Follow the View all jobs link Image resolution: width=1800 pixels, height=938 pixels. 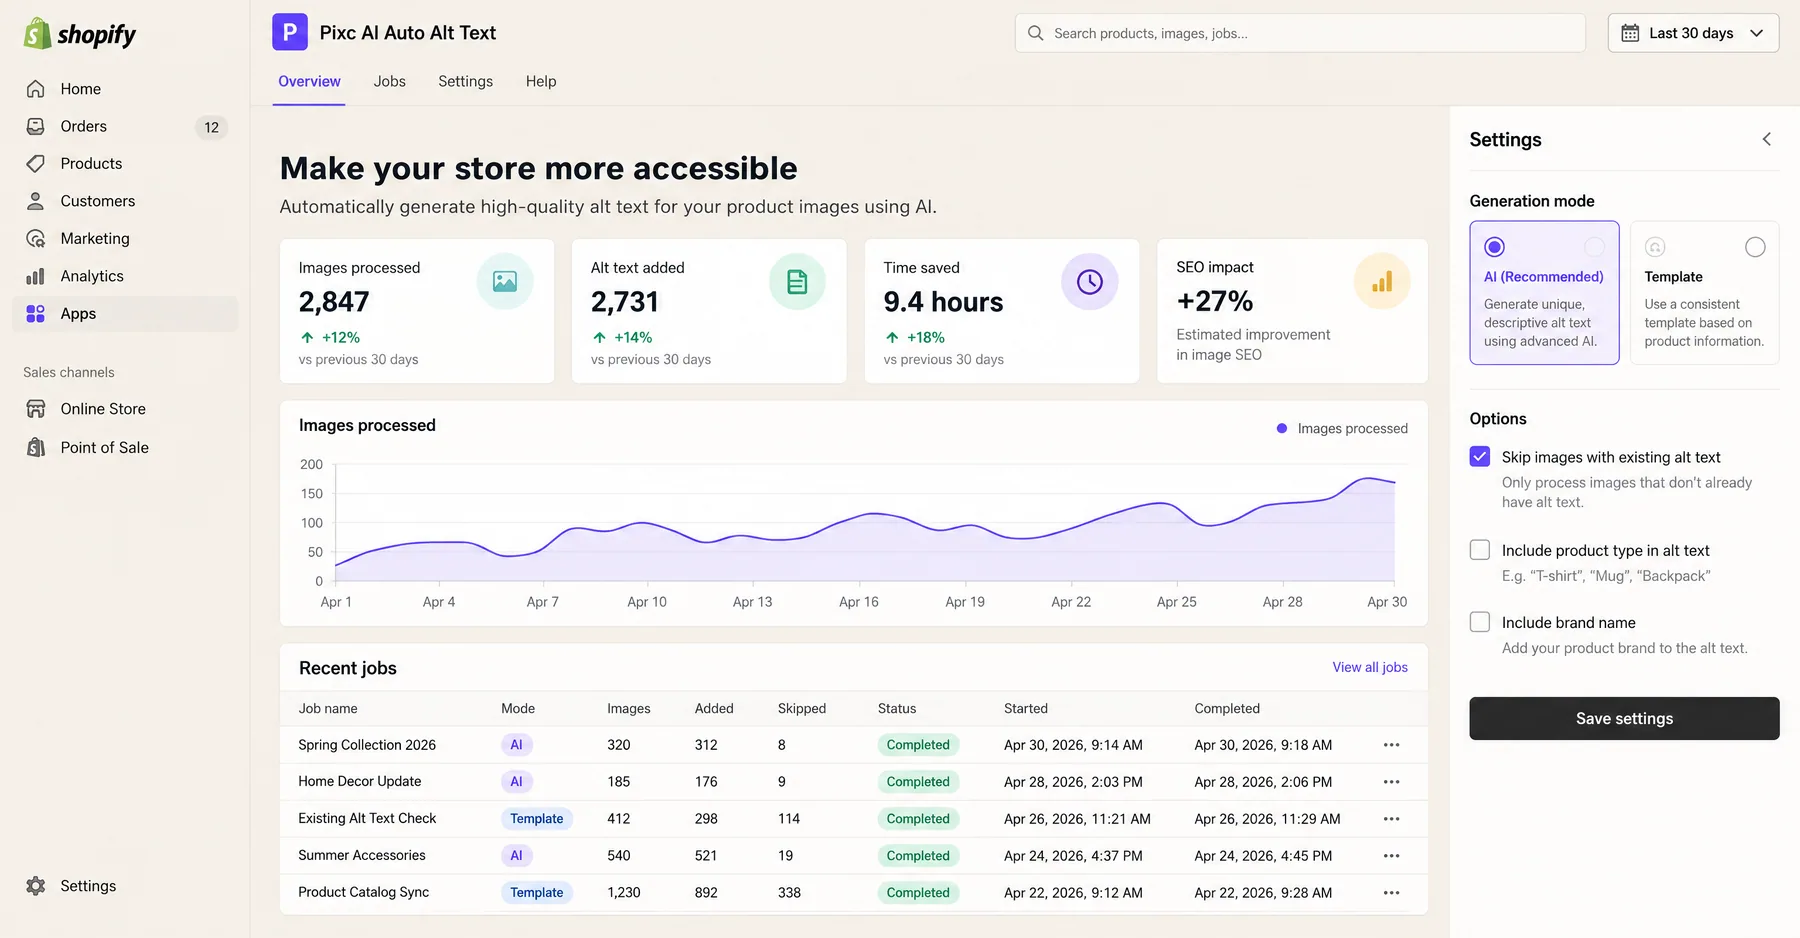(1370, 667)
